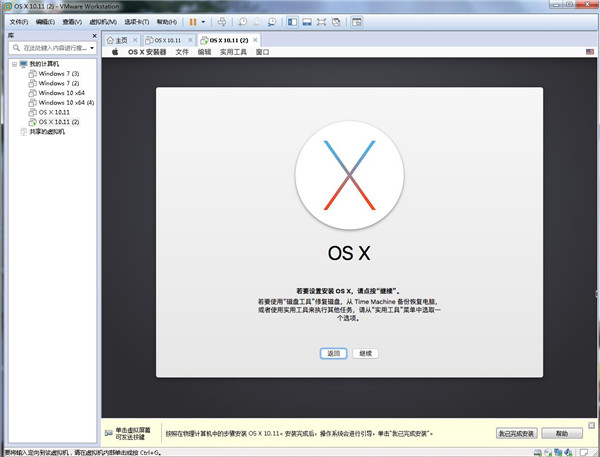Click the VMware Workstation title bar icon
The image size is (600, 457).
coord(8,6)
